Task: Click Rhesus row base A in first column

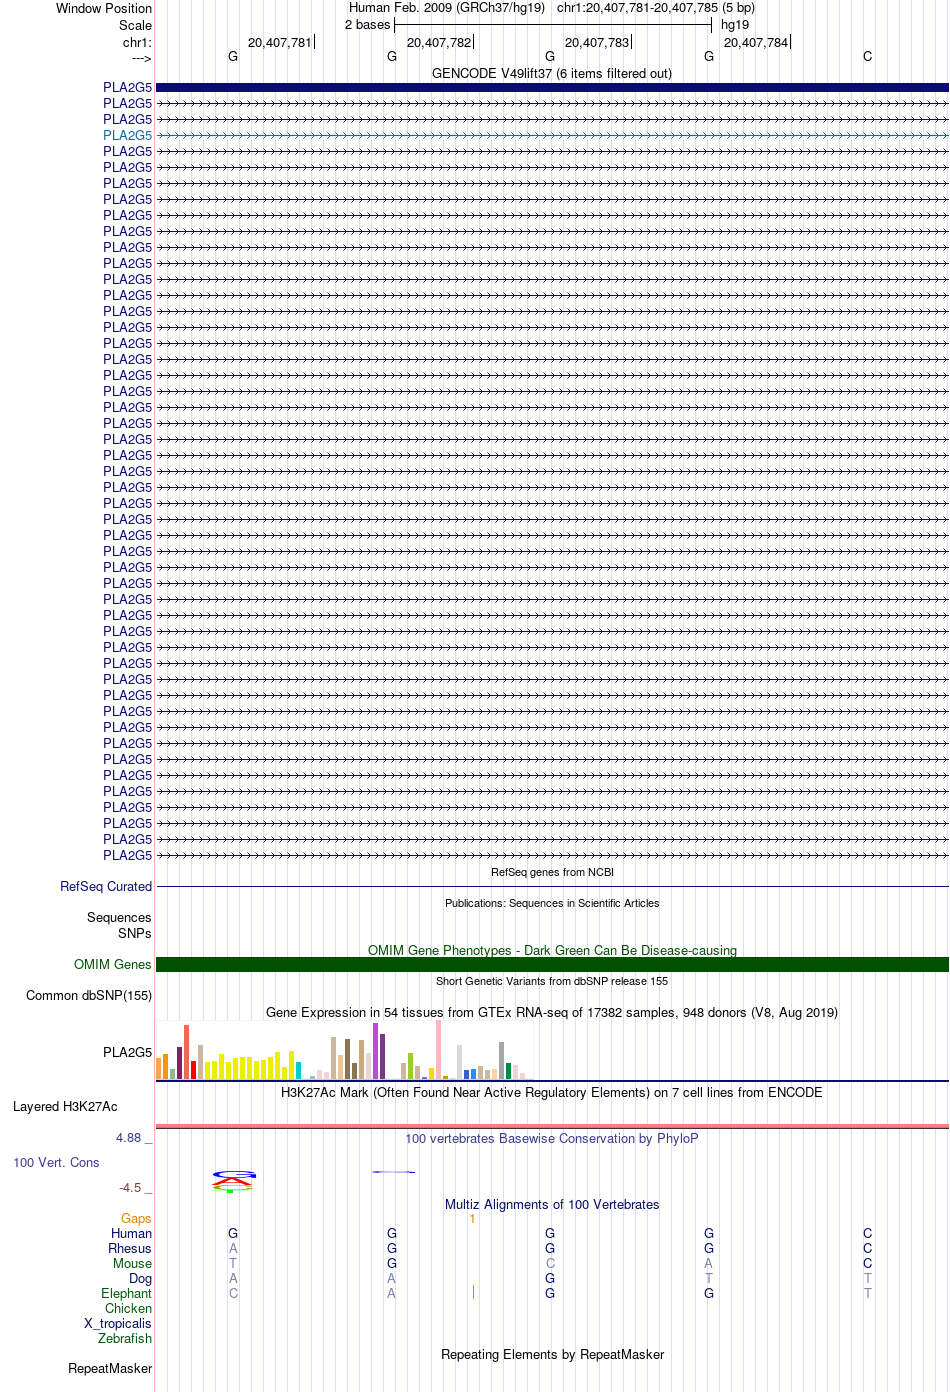Action: [x=233, y=1248]
